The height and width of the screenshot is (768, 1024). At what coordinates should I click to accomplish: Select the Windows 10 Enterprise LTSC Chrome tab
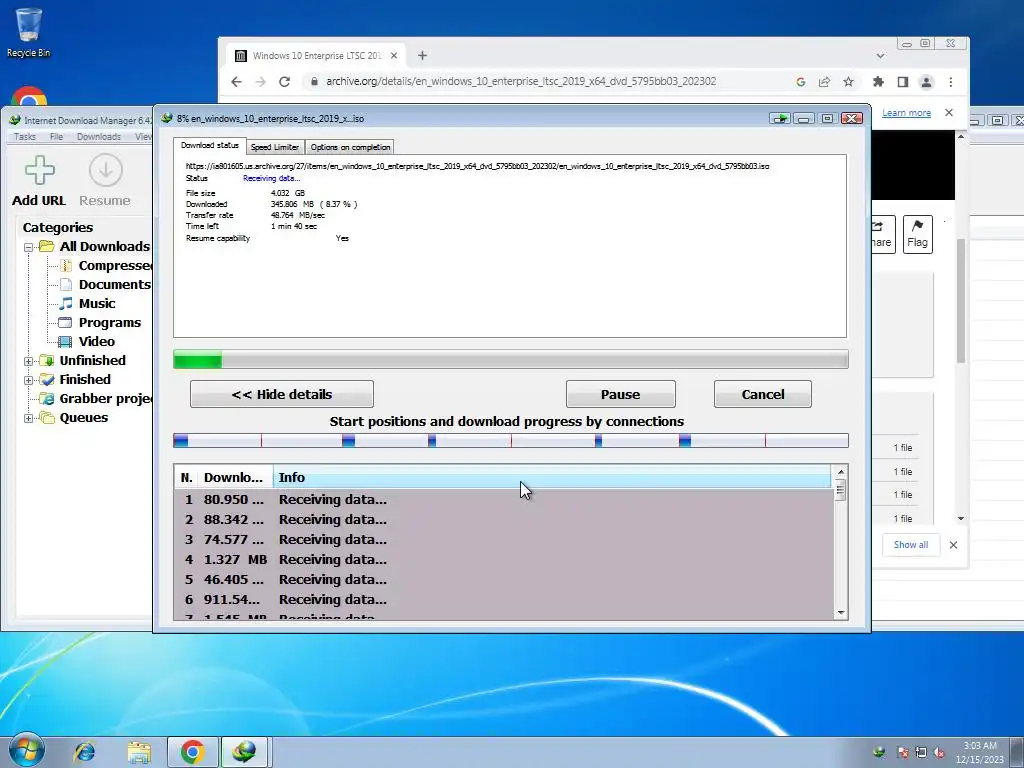point(317,56)
